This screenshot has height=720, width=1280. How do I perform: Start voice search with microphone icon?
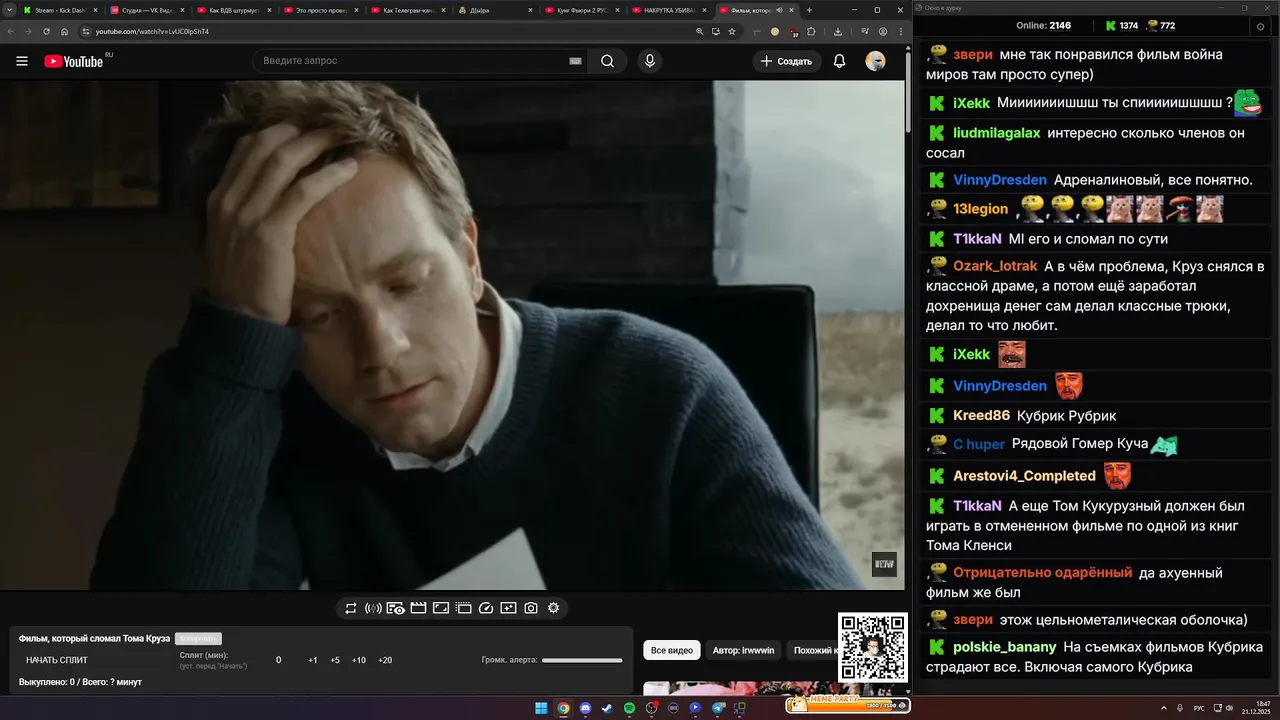[650, 61]
